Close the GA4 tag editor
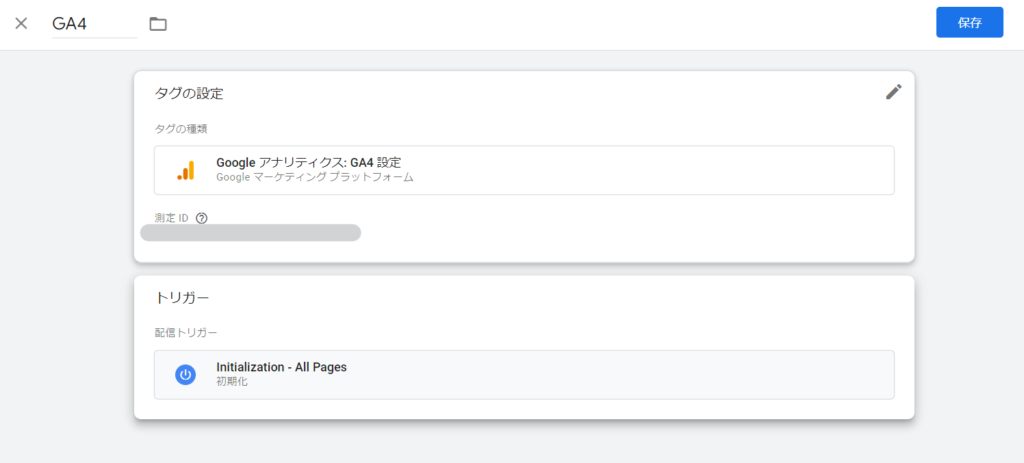Image resolution: width=1024 pixels, height=463 pixels. click(x=22, y=24)
